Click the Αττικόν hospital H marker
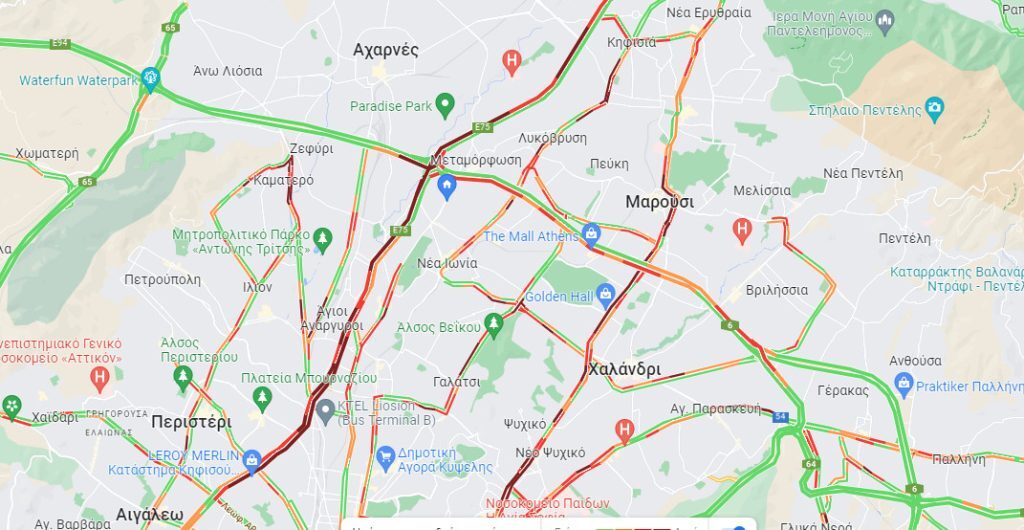Viewport: 1024px width, 530px height. pyautogui.click(x=99, y=379)
